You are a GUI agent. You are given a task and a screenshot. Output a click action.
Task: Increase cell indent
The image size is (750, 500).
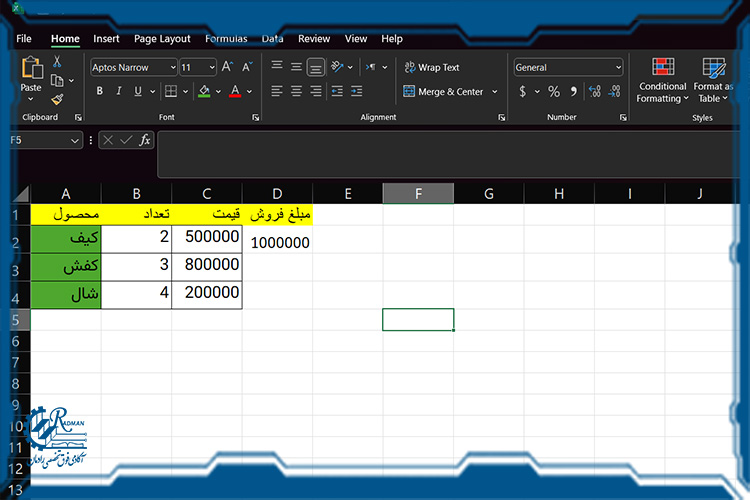pyautogui.click(x=357, y=91)
